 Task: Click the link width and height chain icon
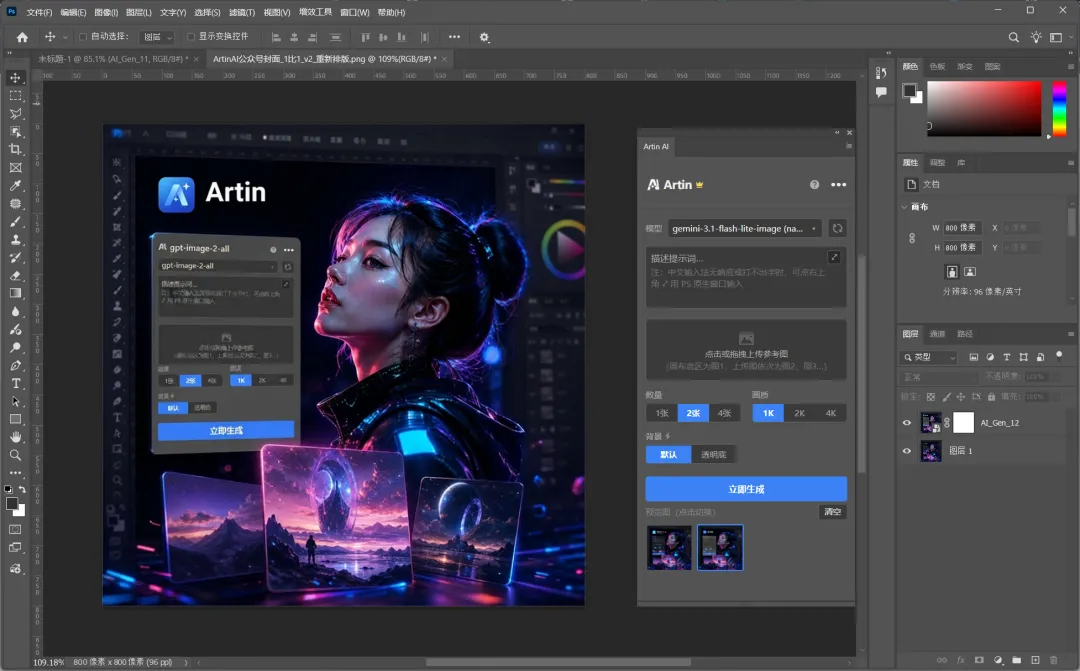point(912,238)
